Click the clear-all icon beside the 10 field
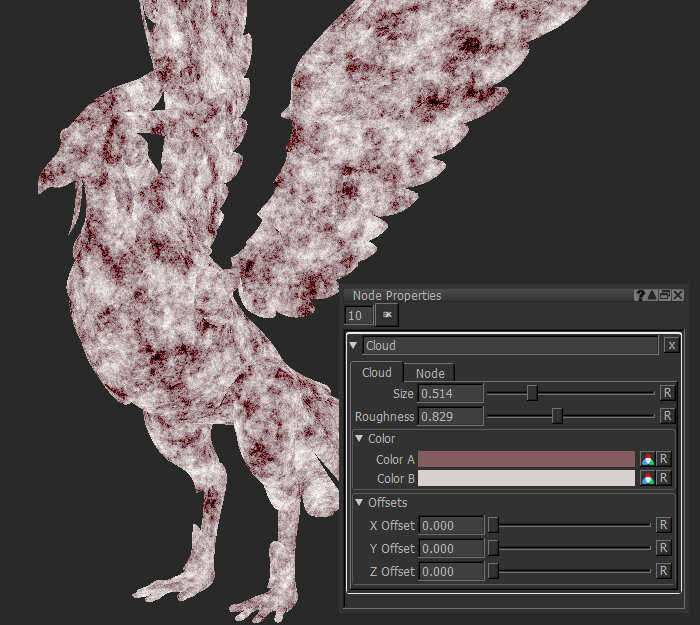This screenshot has width=700, height=625. [387, 315]
